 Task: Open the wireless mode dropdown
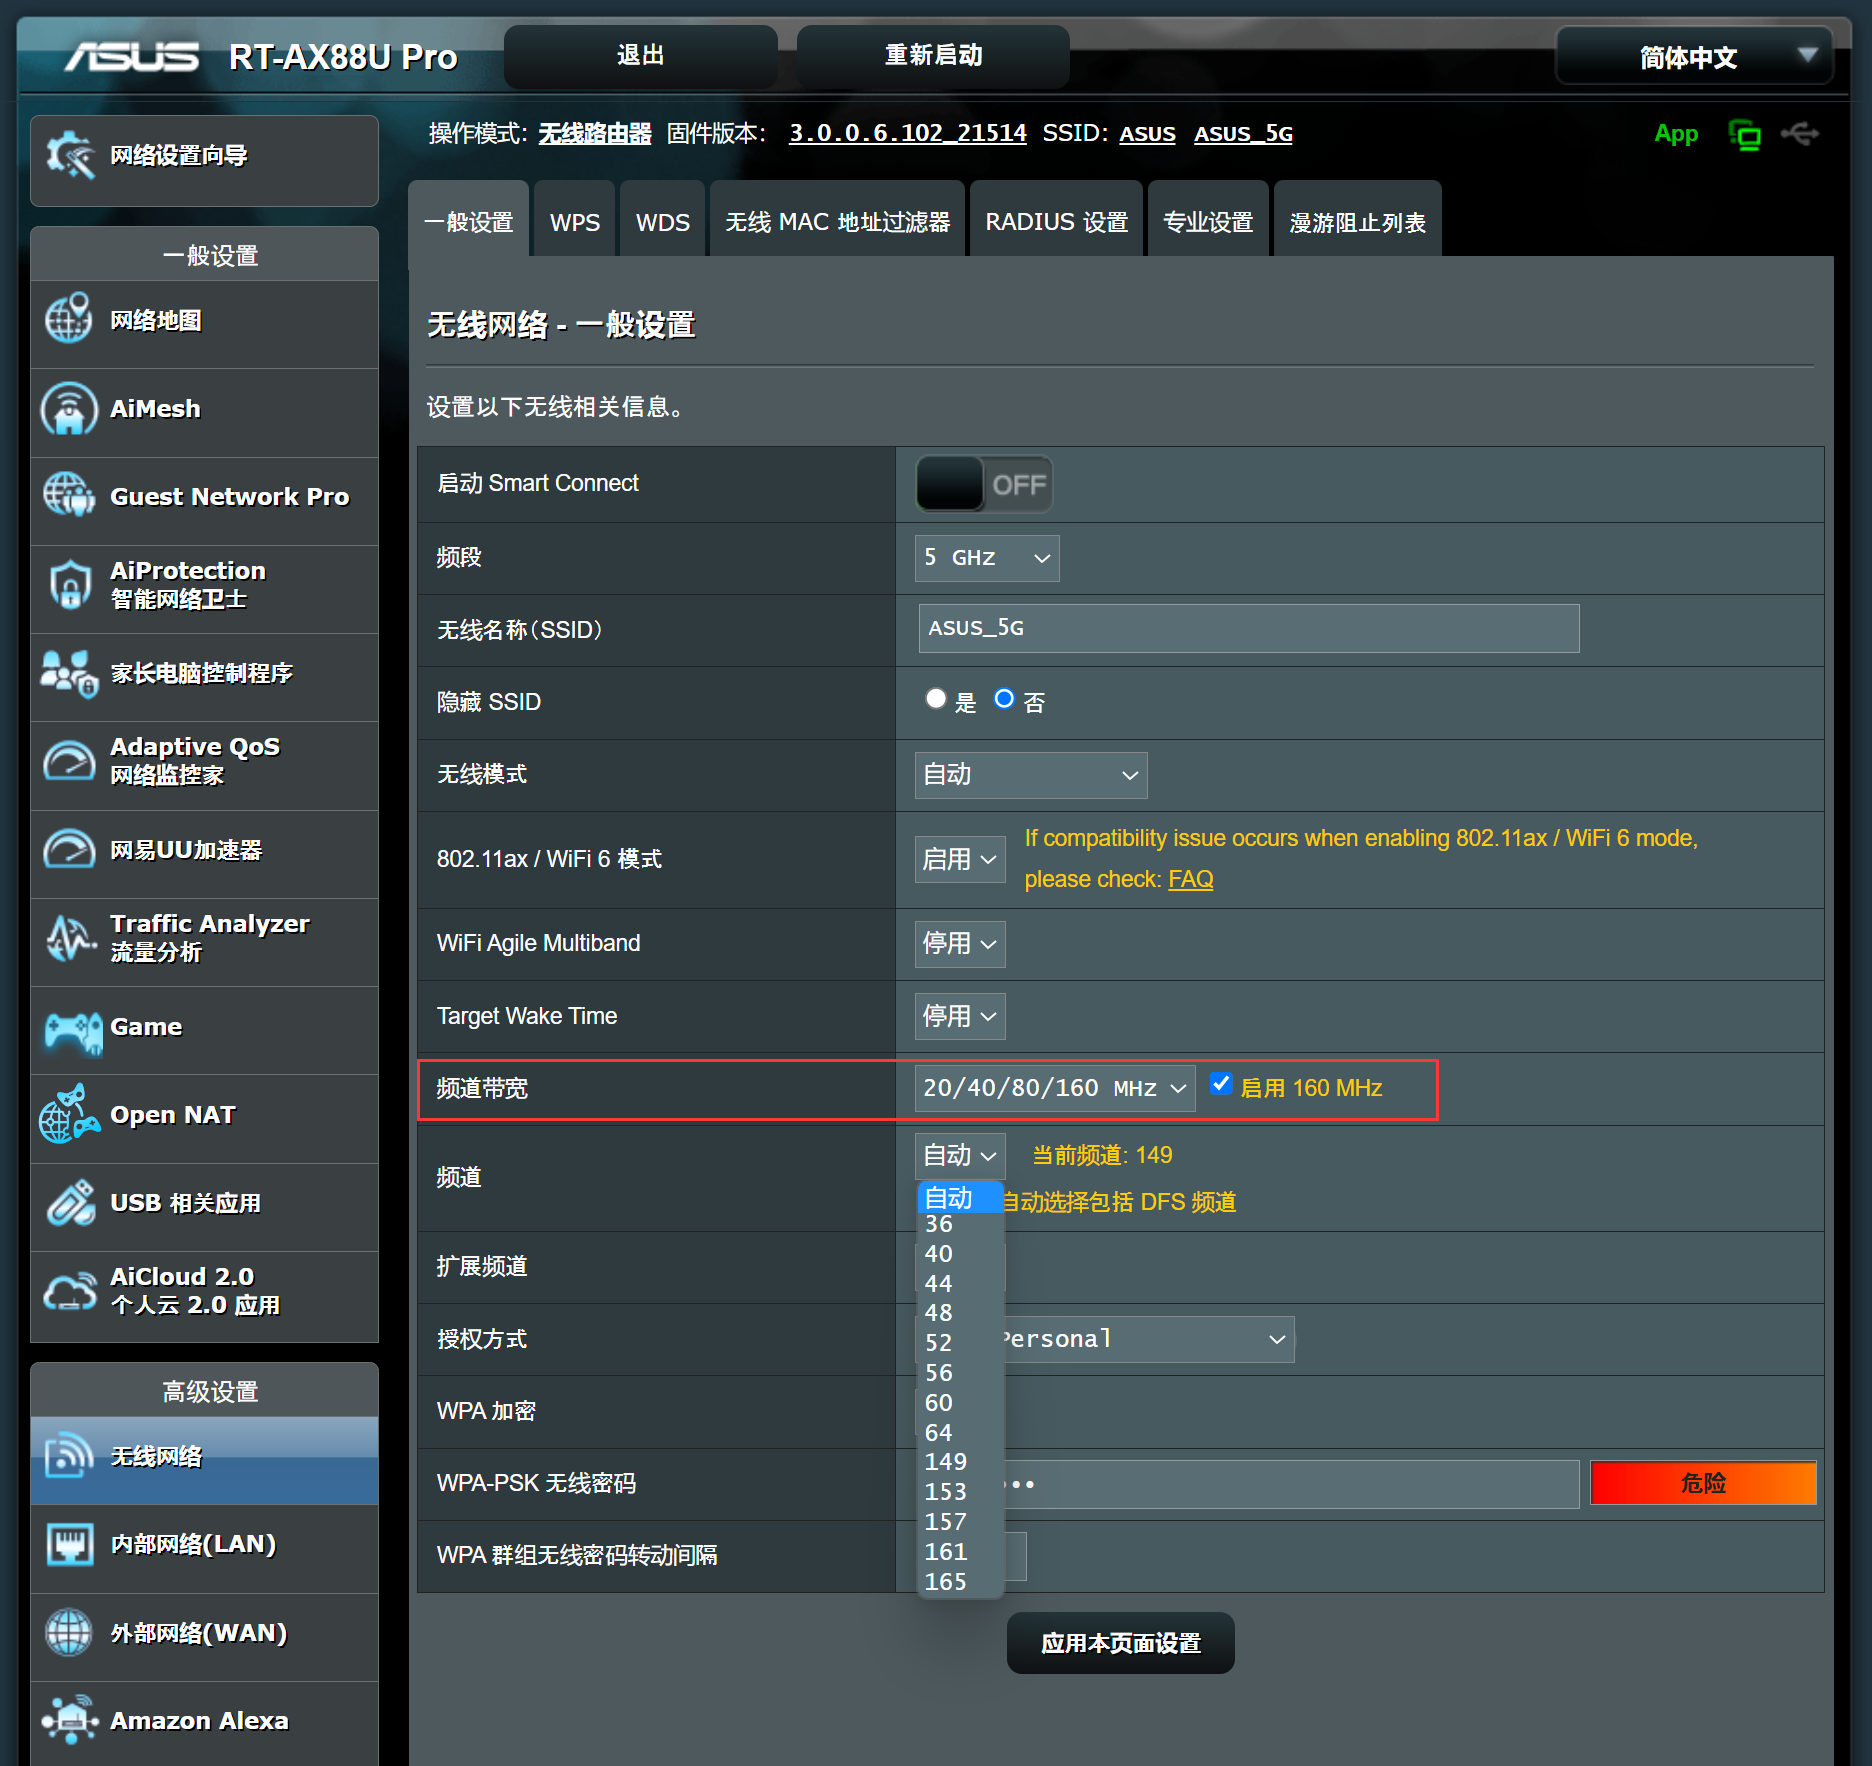(1030, 775)
